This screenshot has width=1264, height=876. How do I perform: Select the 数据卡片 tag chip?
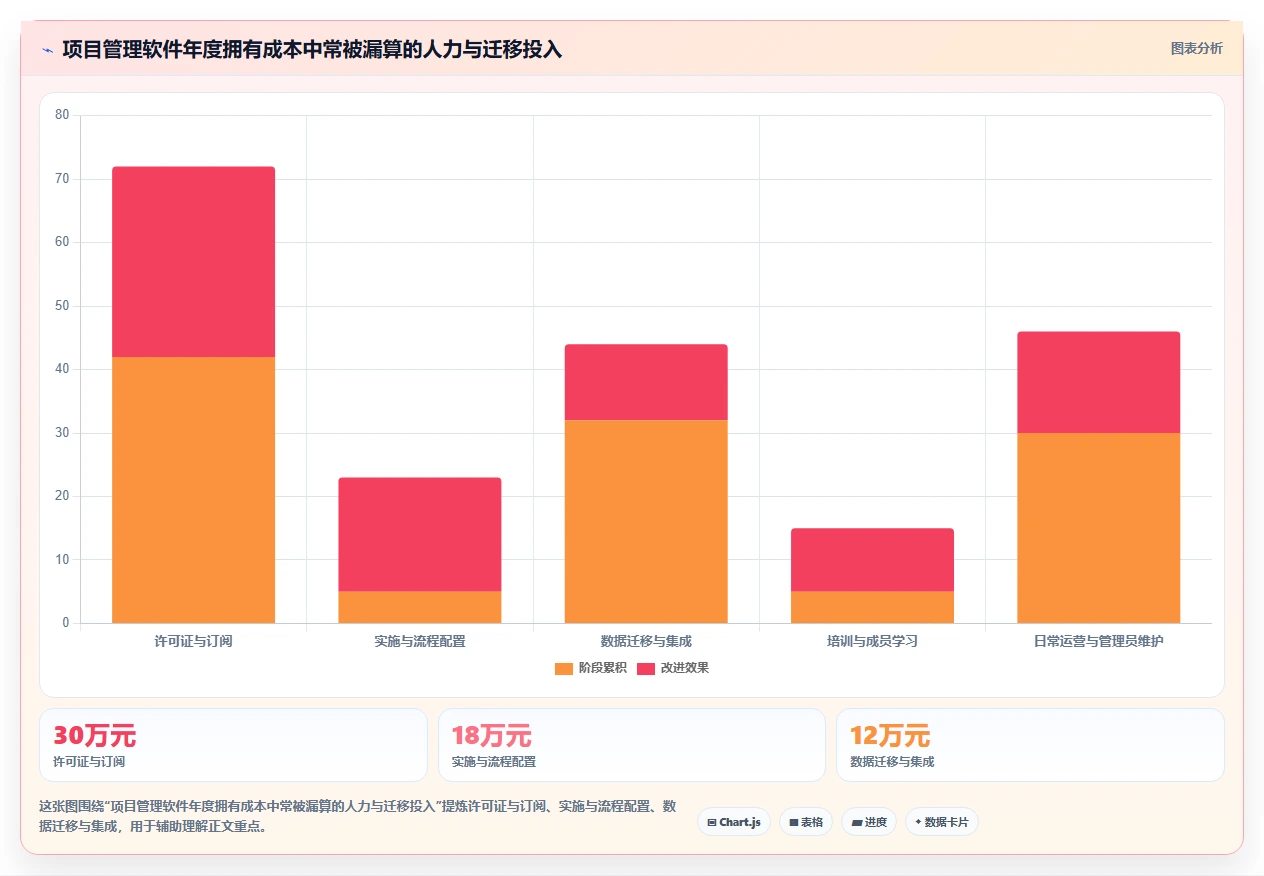[x=942, y=822]
